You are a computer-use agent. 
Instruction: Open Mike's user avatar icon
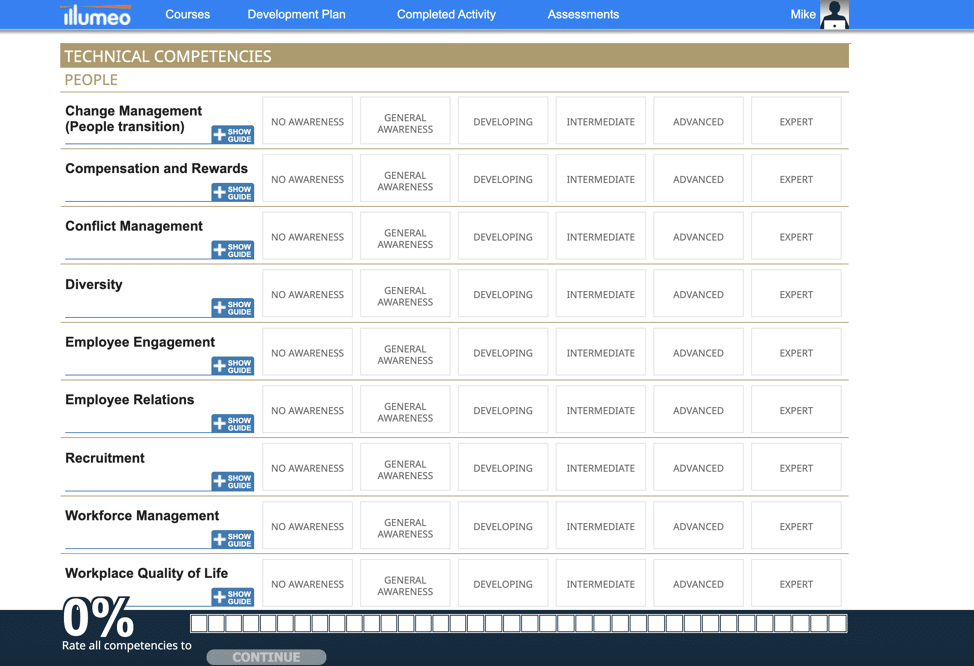click(833, 15)
